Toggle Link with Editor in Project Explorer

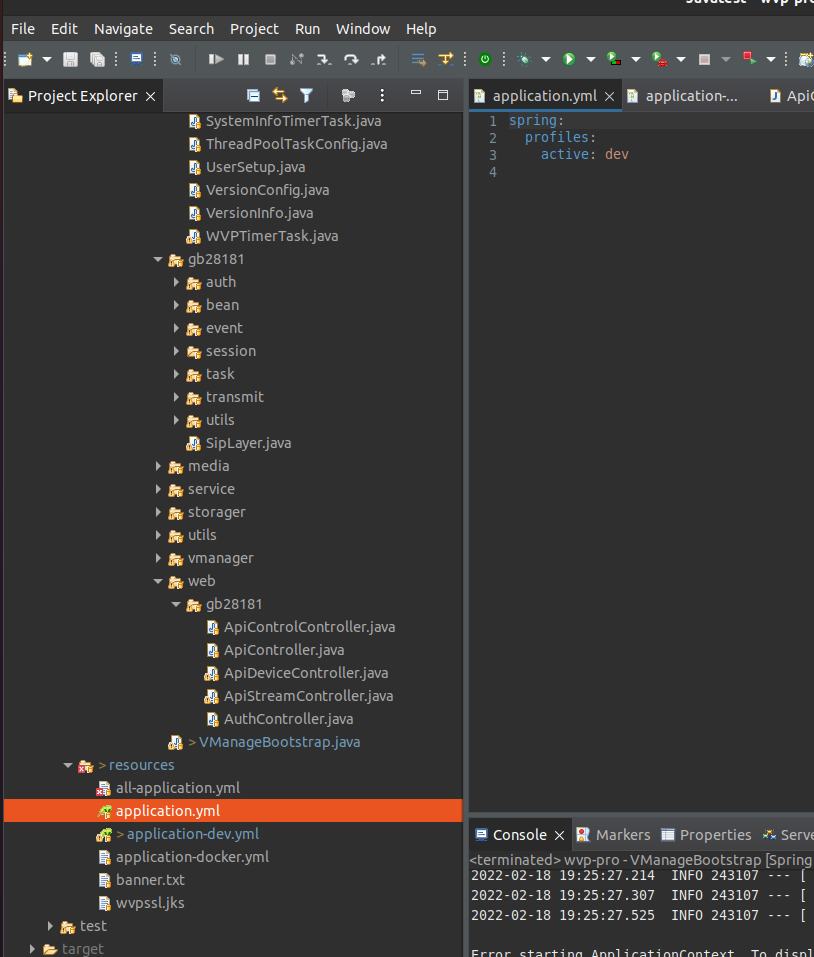point(280,95)
